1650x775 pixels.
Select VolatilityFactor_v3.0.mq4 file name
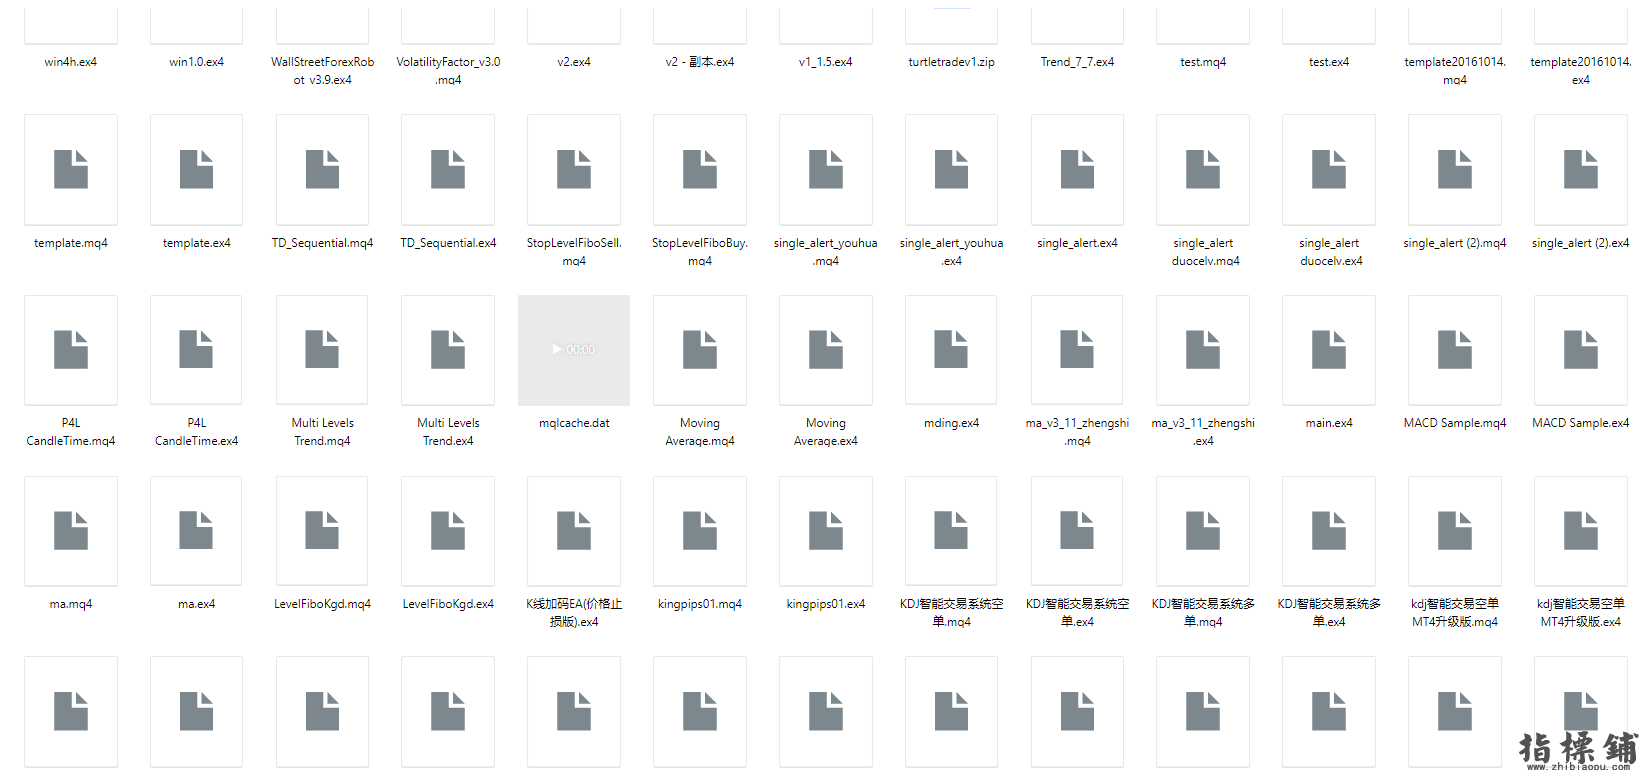click(x=448, y=71)
